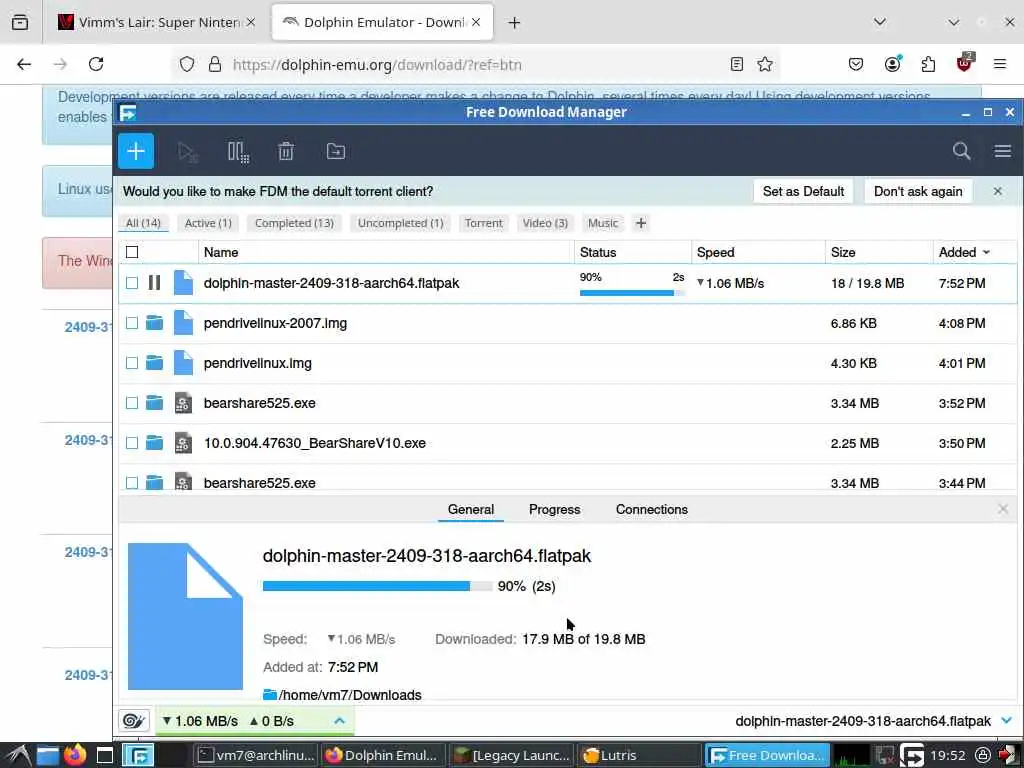Click the padlock site info icon
This screenshot has height=768, width=1024.
[x=215, y=64]
